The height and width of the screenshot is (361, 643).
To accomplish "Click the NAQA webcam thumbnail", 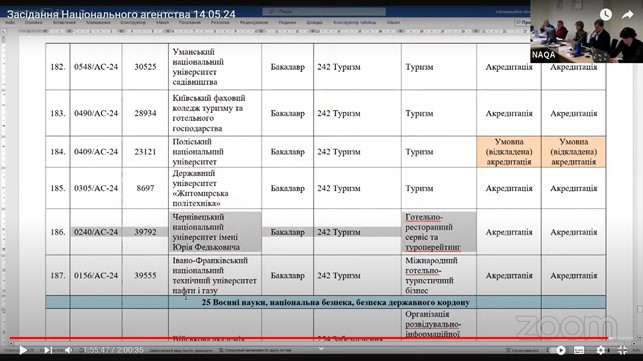I will click(586, 31).
